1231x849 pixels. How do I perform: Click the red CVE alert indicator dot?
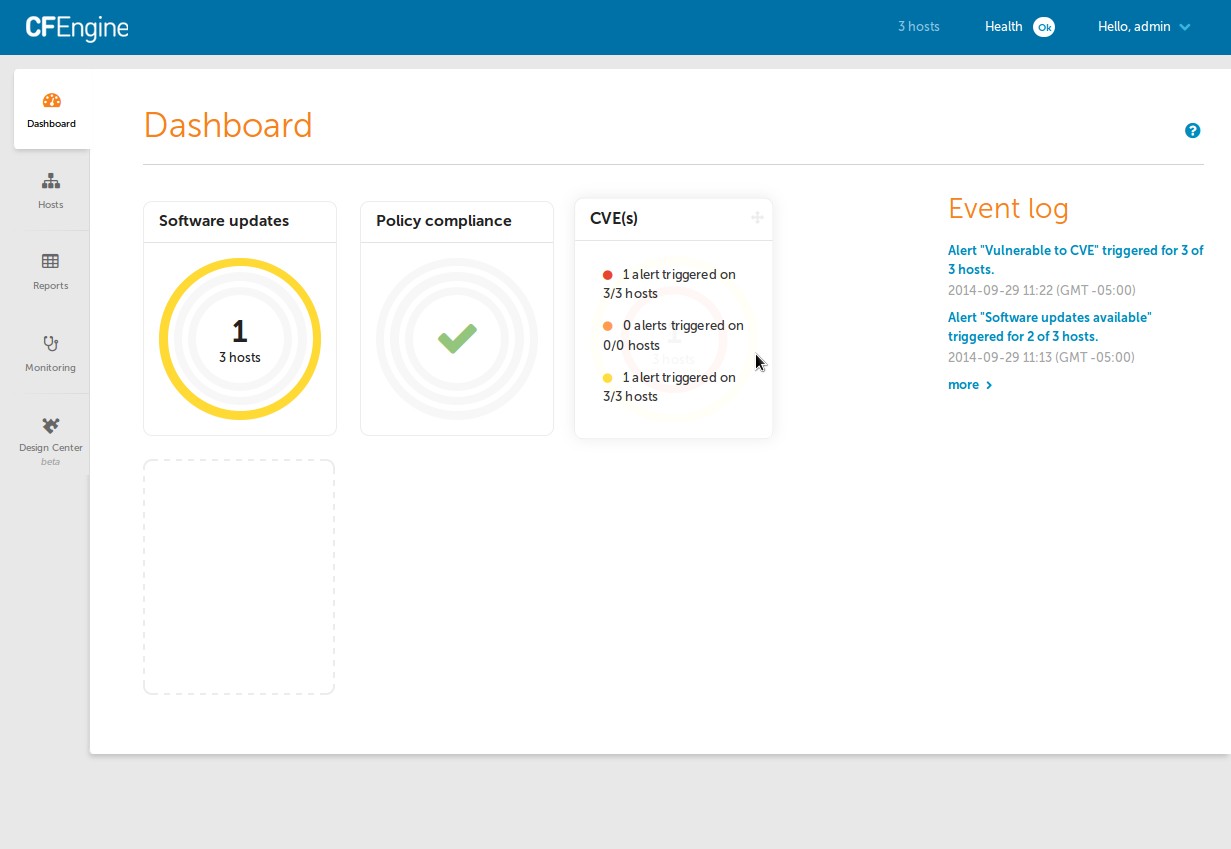[x=607, y=273]
